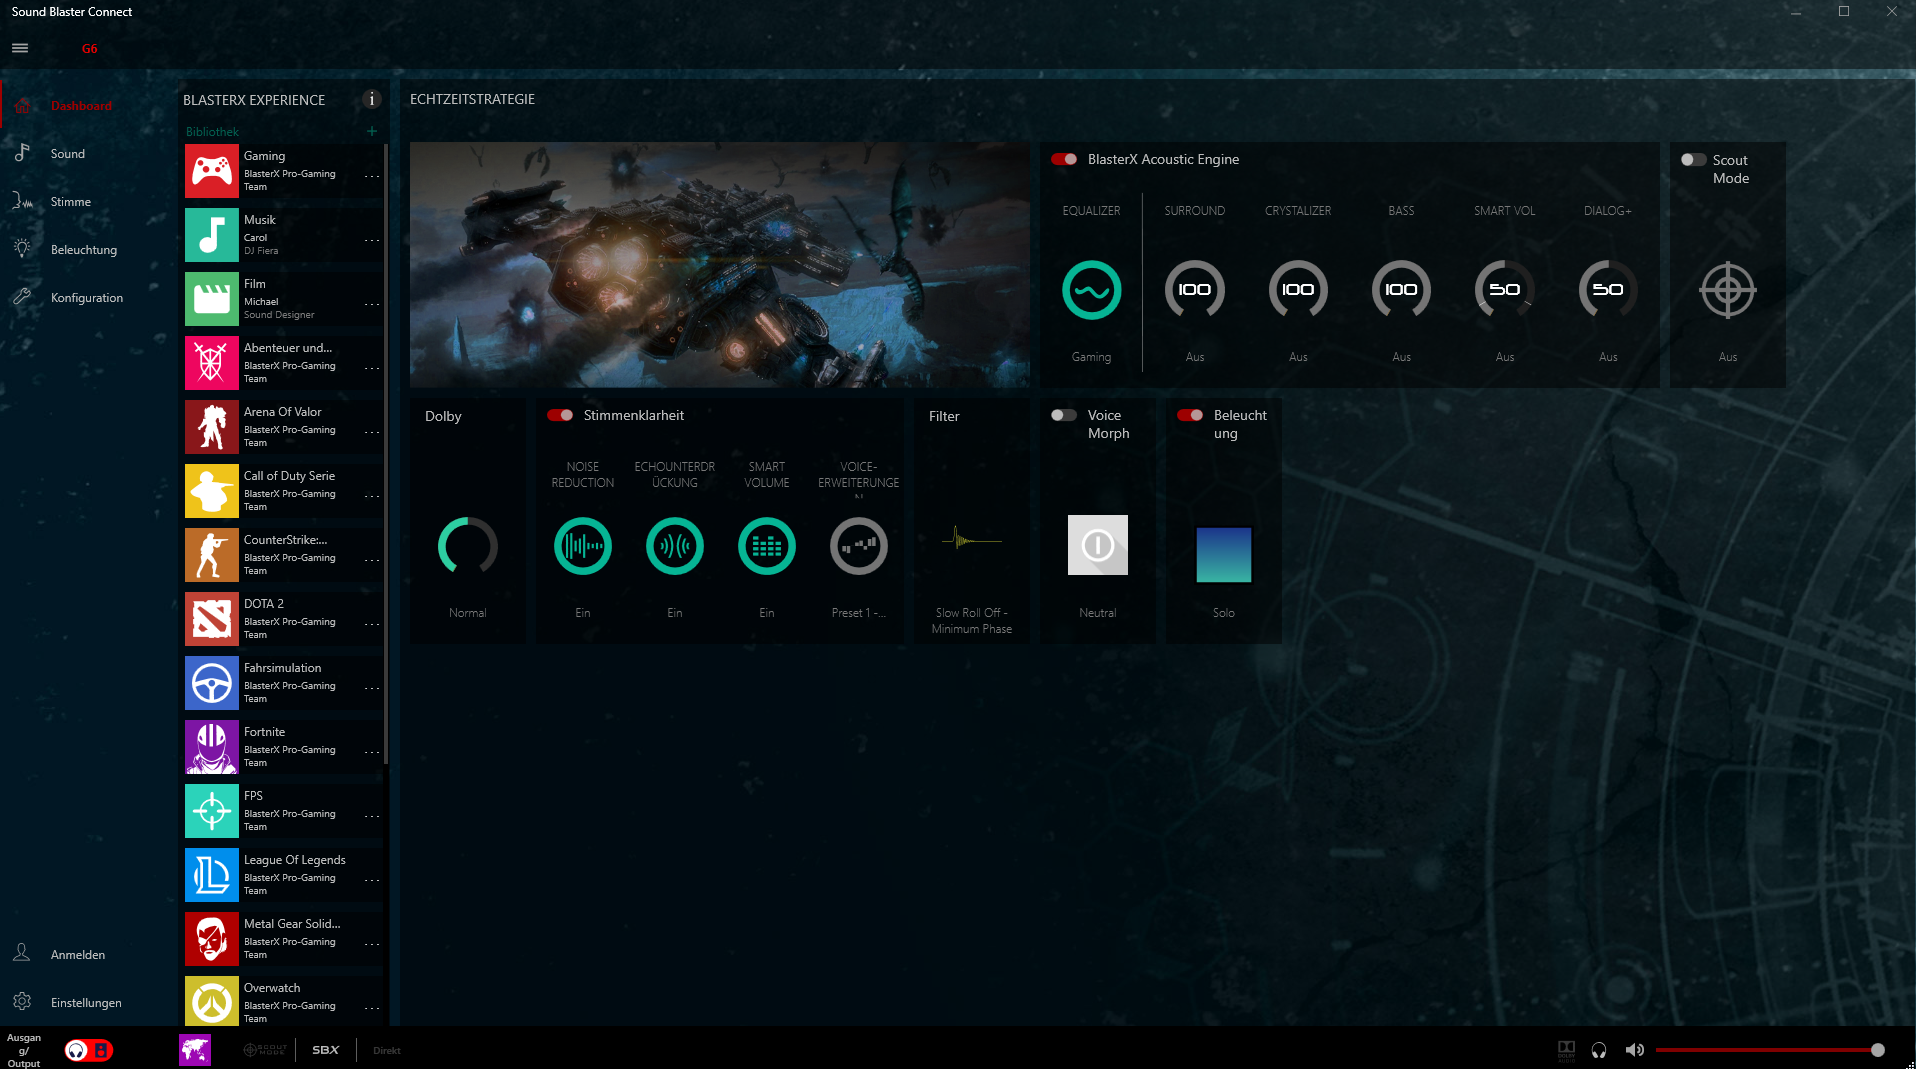1916x1069 pixels.
Task: Open more options for Film profile
Action: (372, 304)
